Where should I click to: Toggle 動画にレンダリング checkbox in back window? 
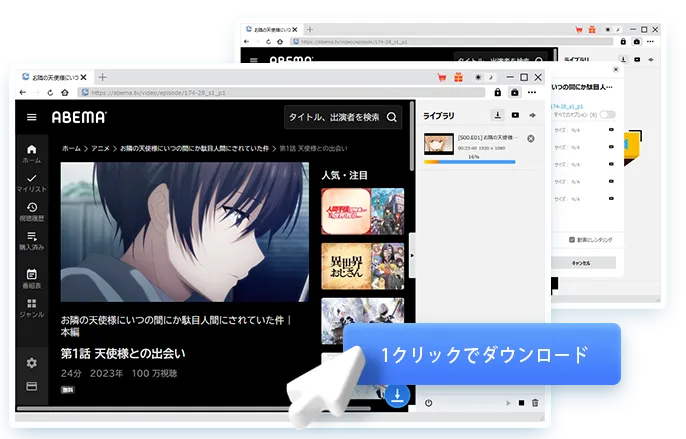(571, 240)
